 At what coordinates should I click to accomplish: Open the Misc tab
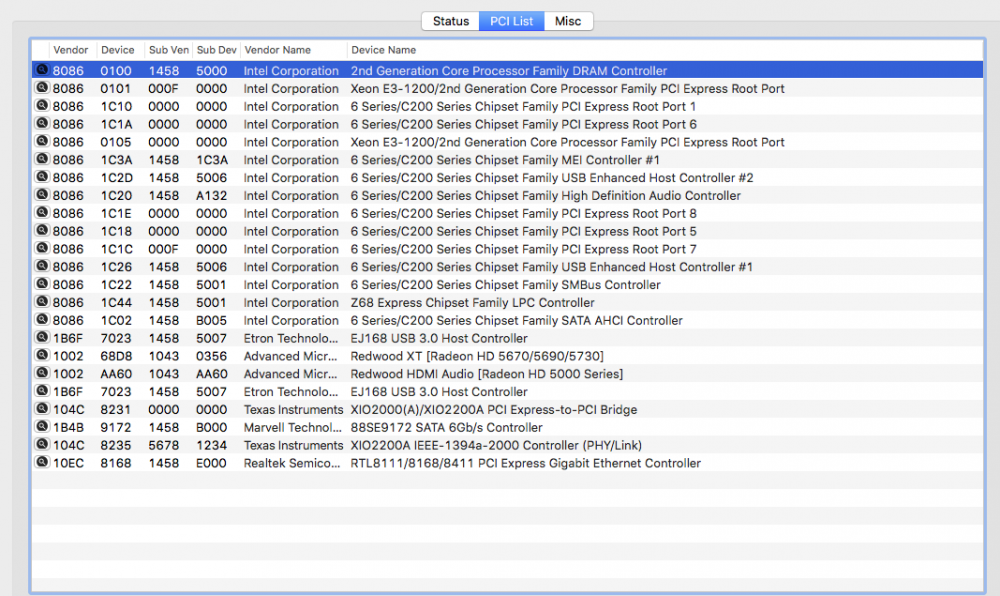tap(568, 21)
